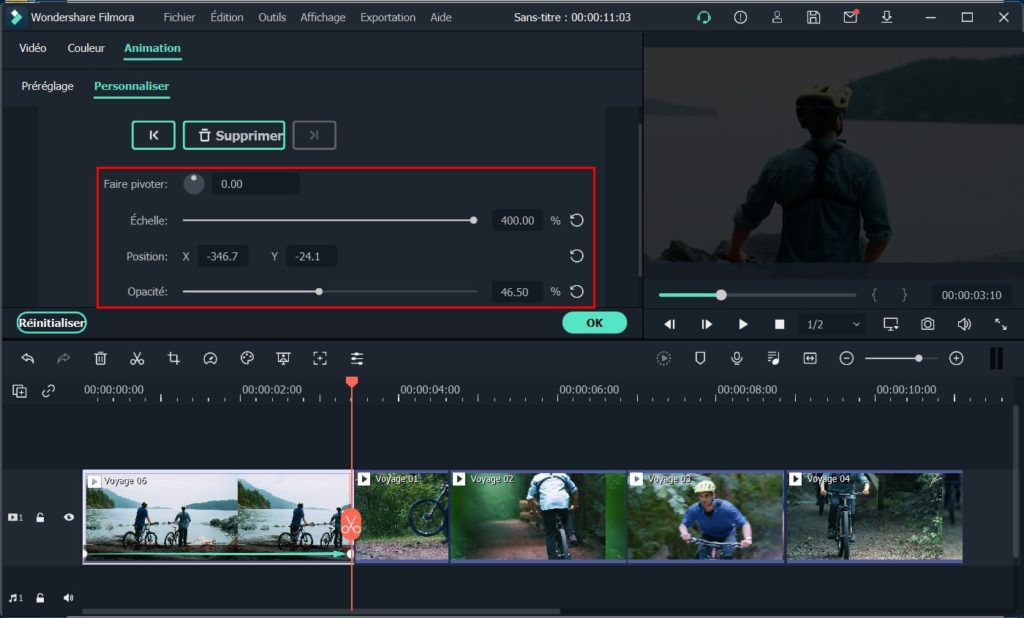
Task: Step forward one frame in preview
Action: click(x=706, y=324)
